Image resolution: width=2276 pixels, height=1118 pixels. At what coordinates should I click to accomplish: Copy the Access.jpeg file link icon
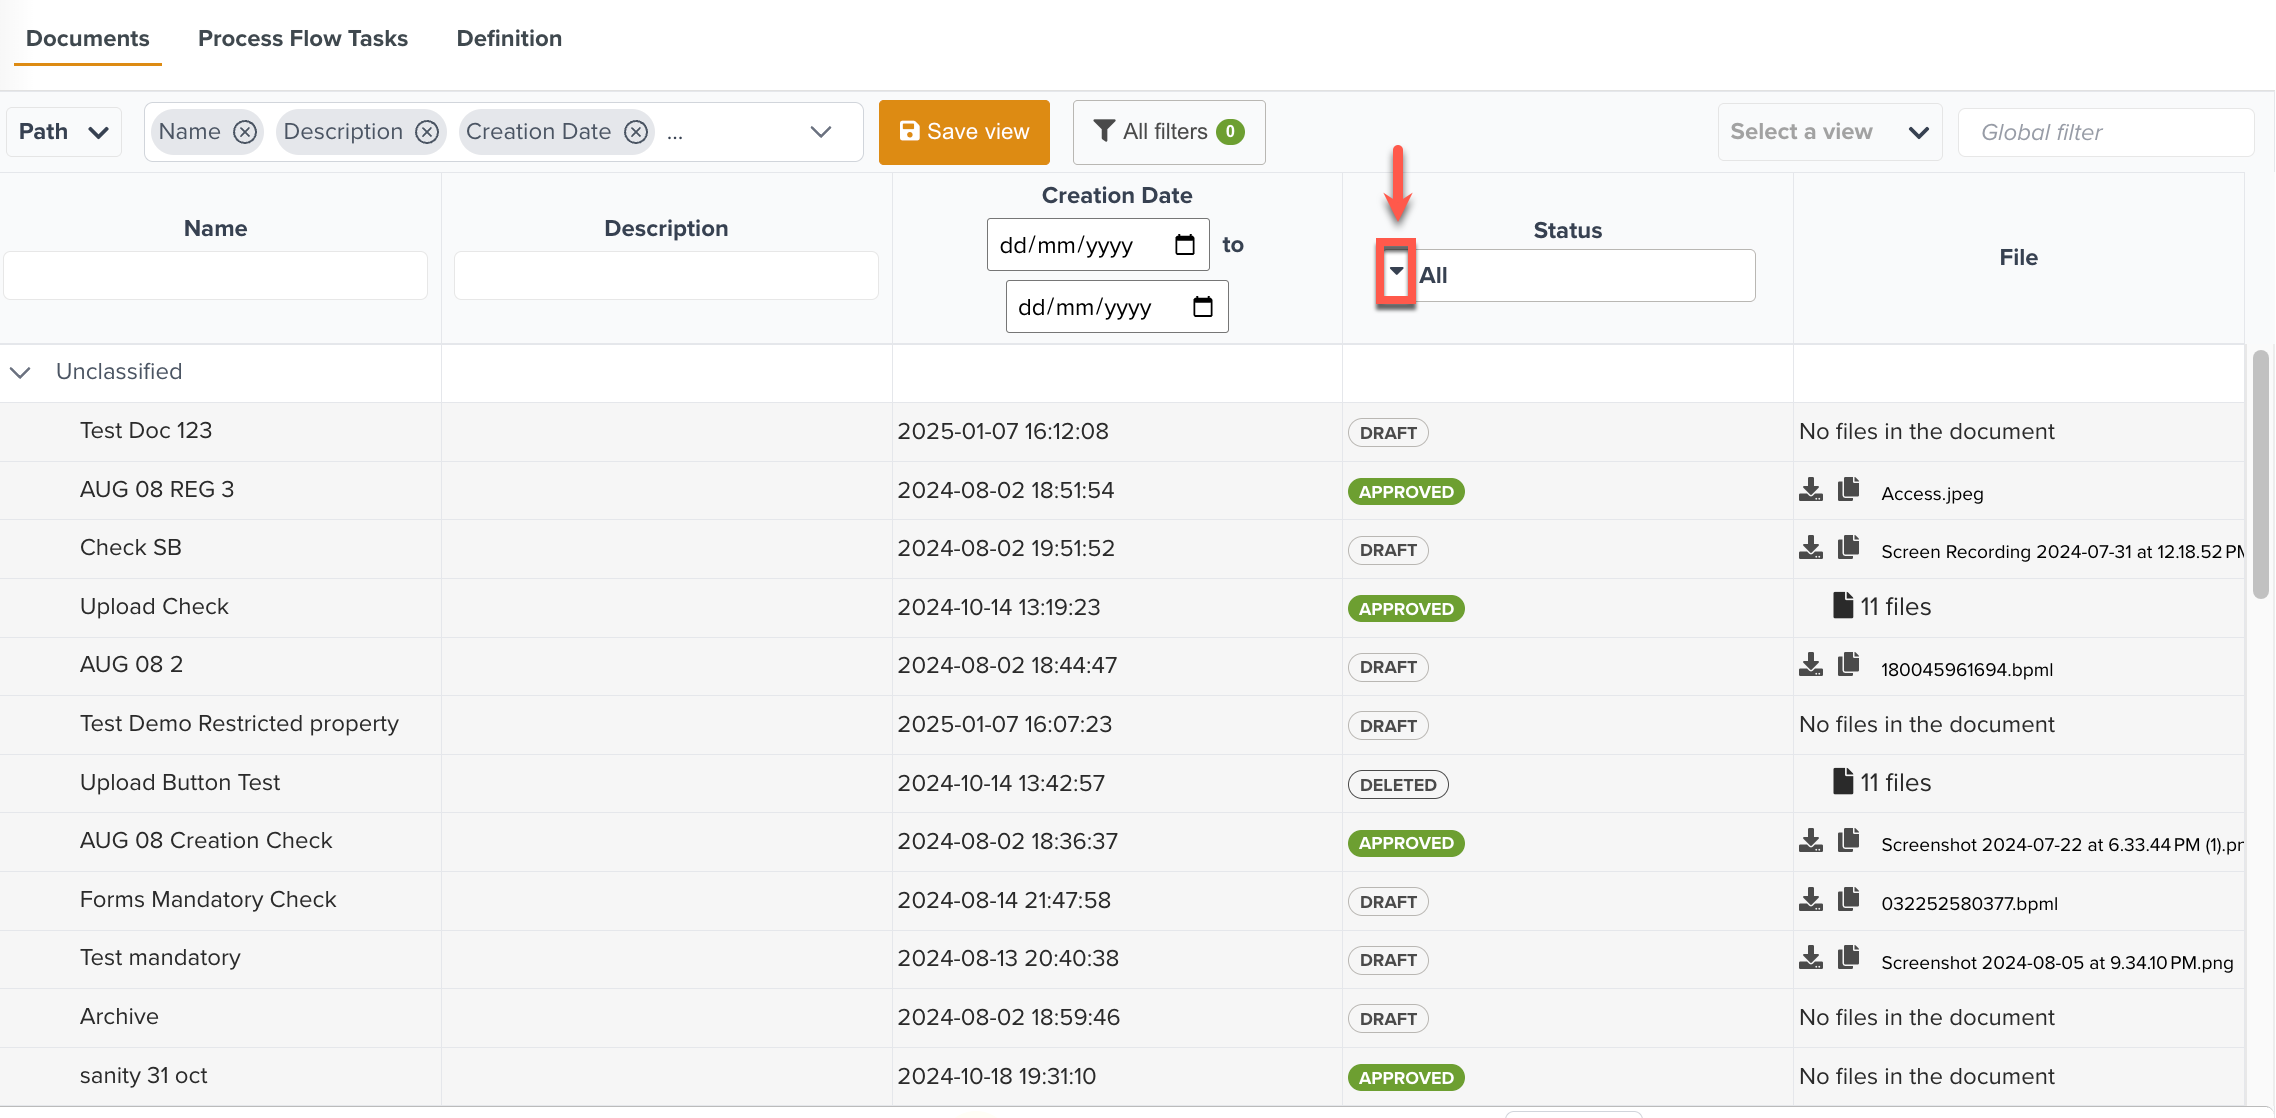pos(1848,489)
